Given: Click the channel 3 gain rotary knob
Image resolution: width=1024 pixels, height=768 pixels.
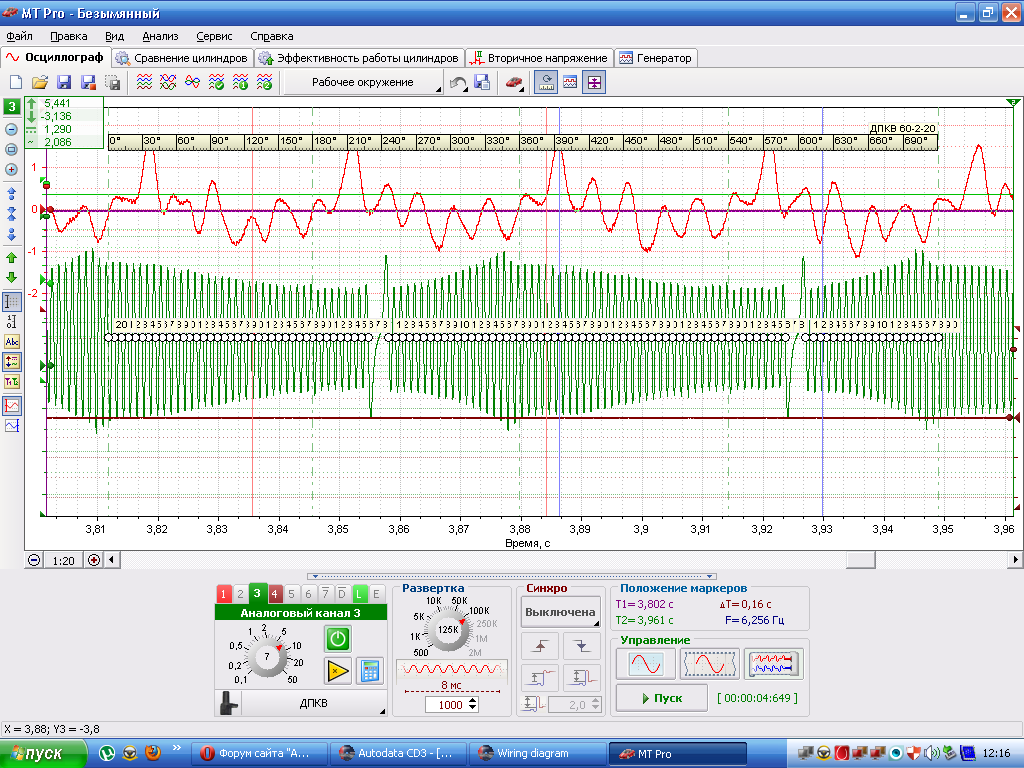Looking at the screenshot, I should pyautogui.click(x=266, y=656).
